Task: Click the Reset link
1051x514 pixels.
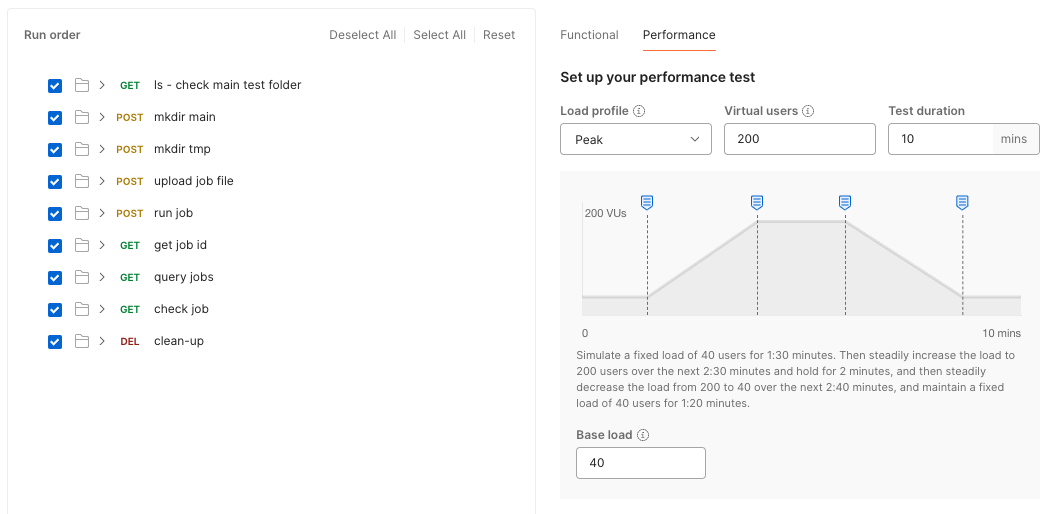Action: (499, 35)
